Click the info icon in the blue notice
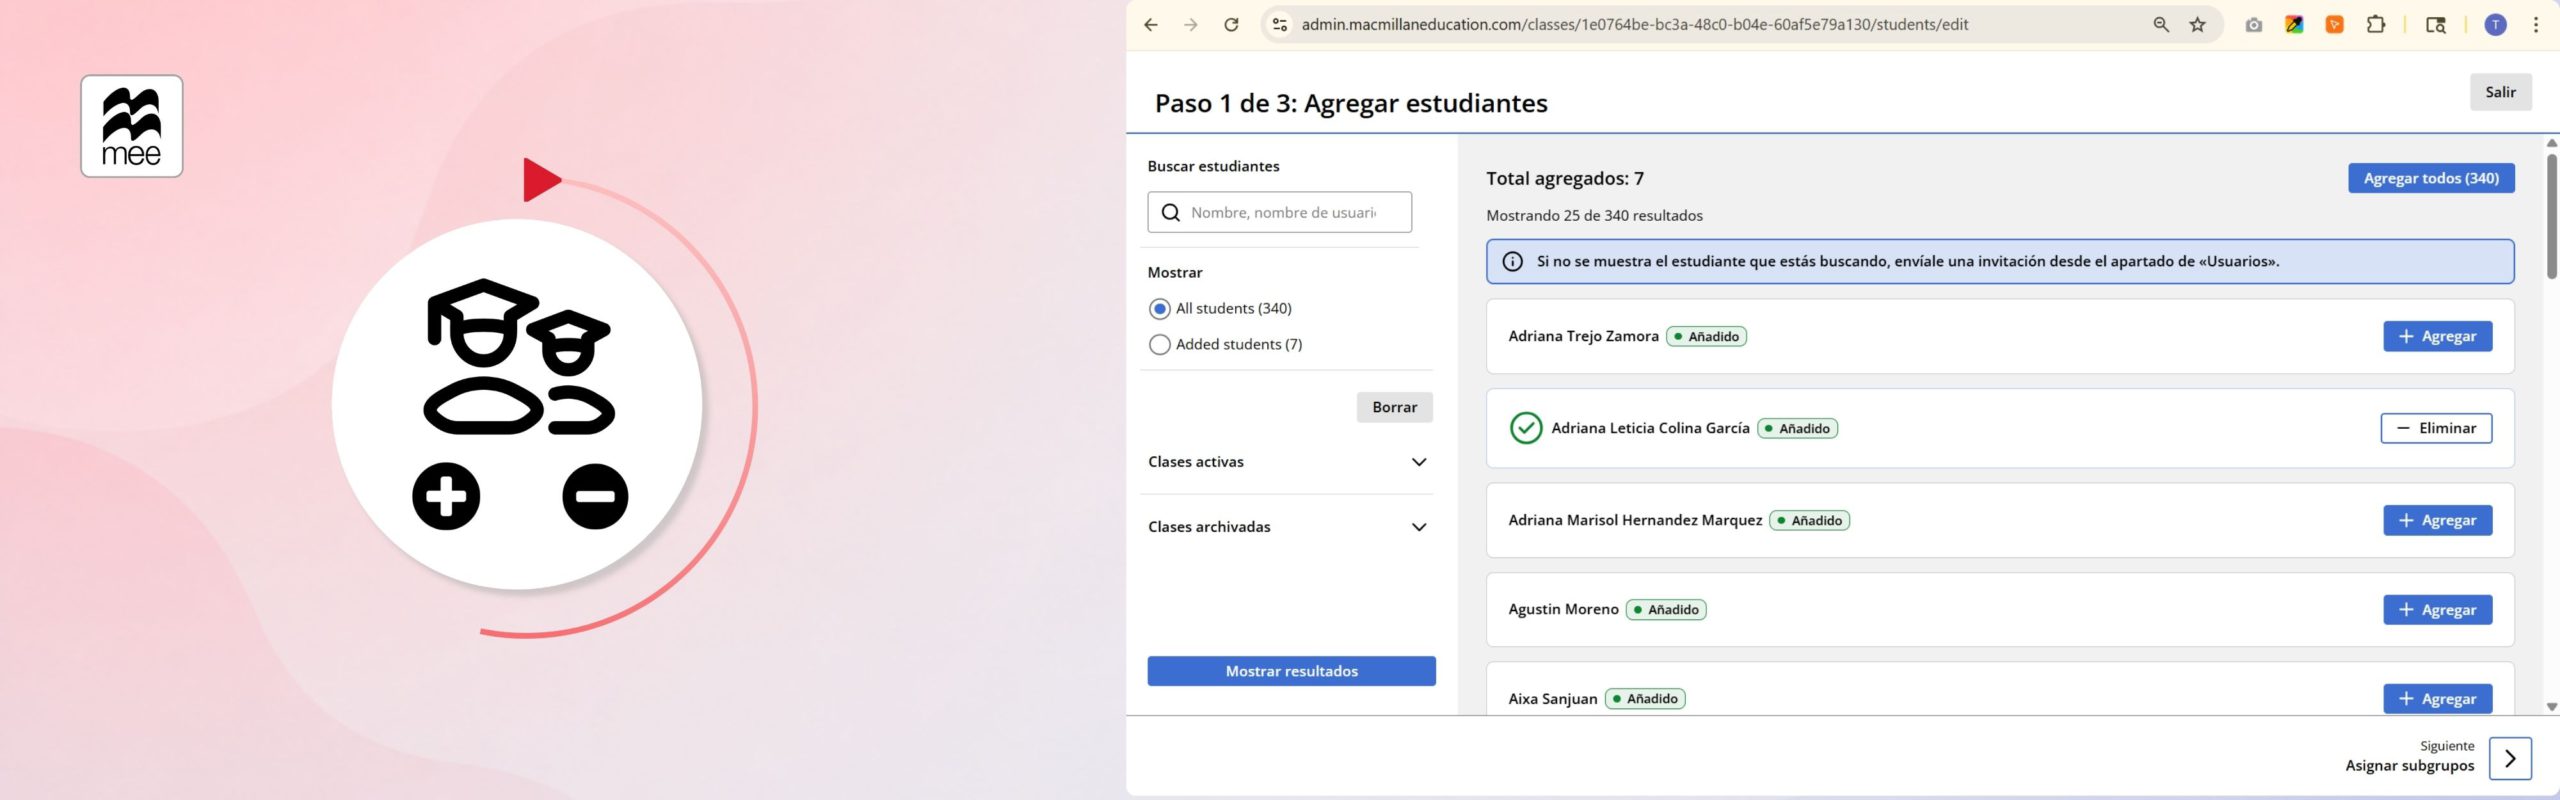This screenshot has width=2560, height=800. pyautogui.click(x=1513, y=261)
